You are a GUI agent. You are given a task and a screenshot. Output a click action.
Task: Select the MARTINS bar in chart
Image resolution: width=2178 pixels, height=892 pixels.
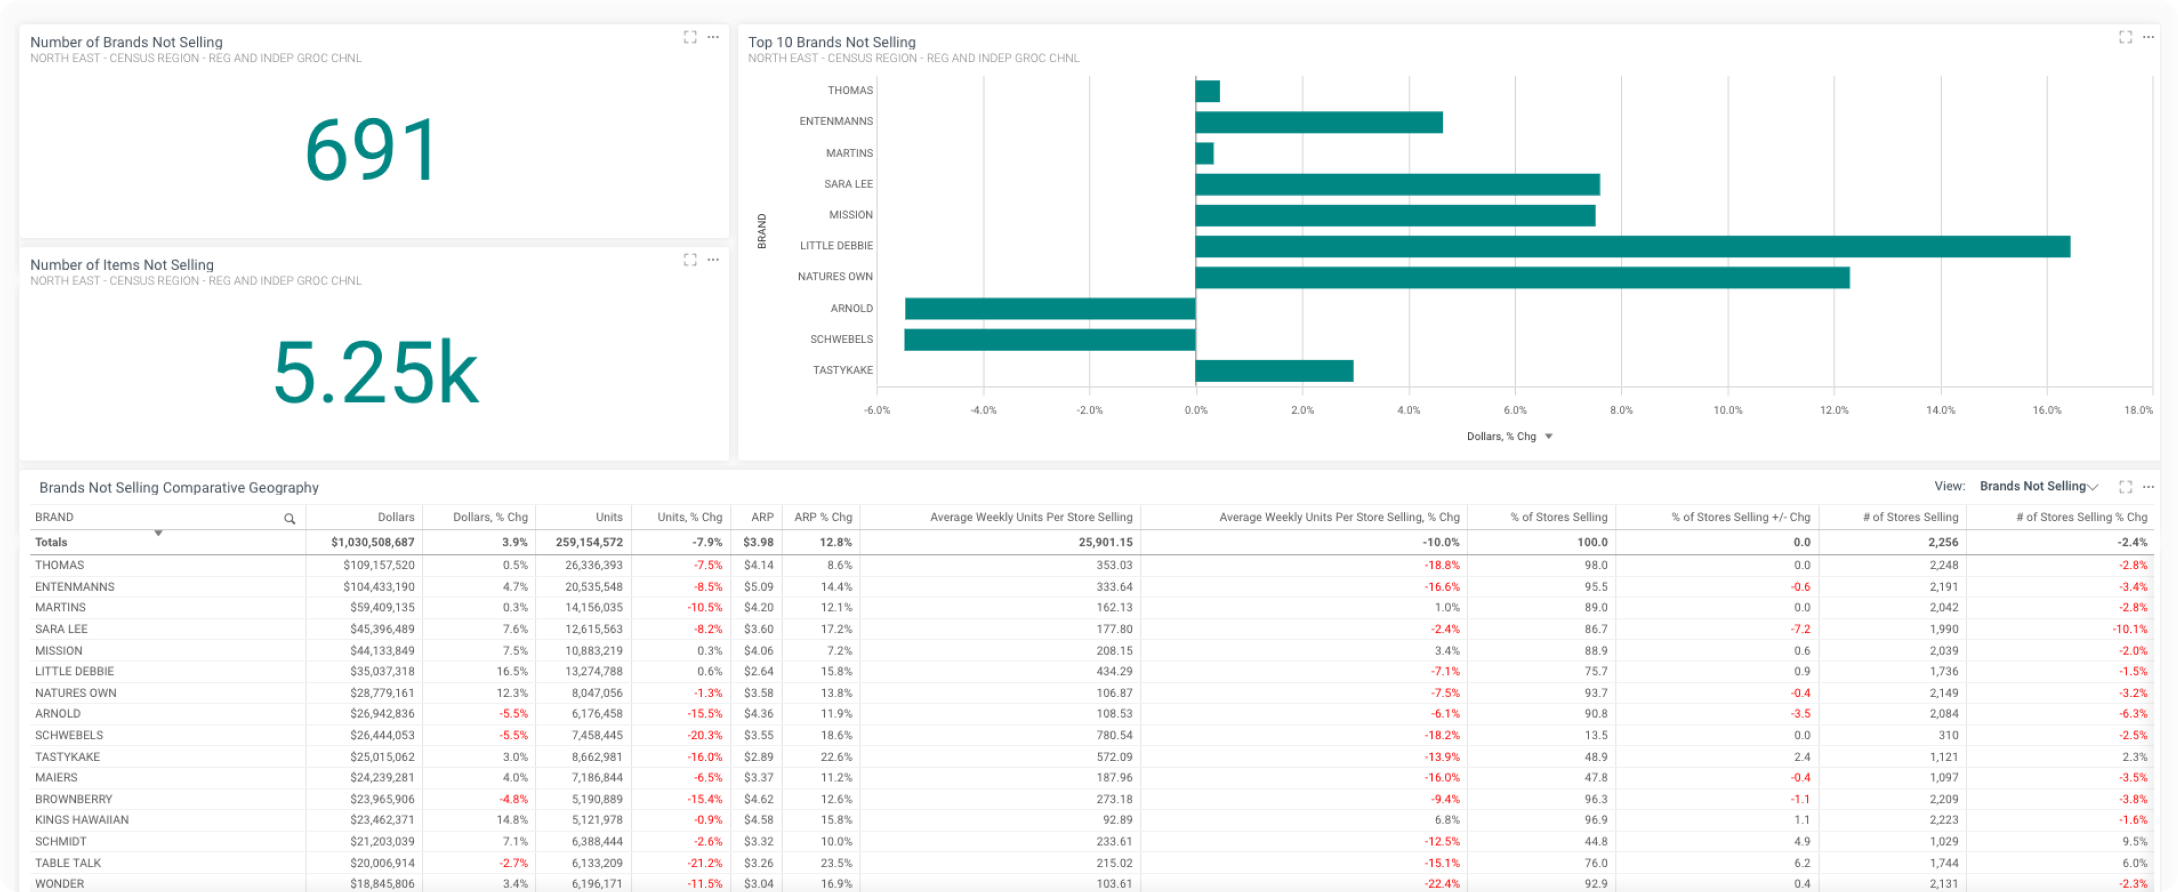coord(1205,153)
